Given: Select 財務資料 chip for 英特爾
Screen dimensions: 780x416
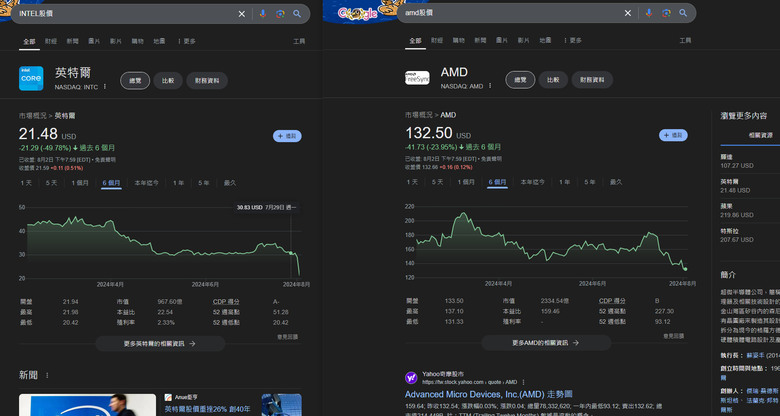Looking at the screenshot, I should 207,81.
